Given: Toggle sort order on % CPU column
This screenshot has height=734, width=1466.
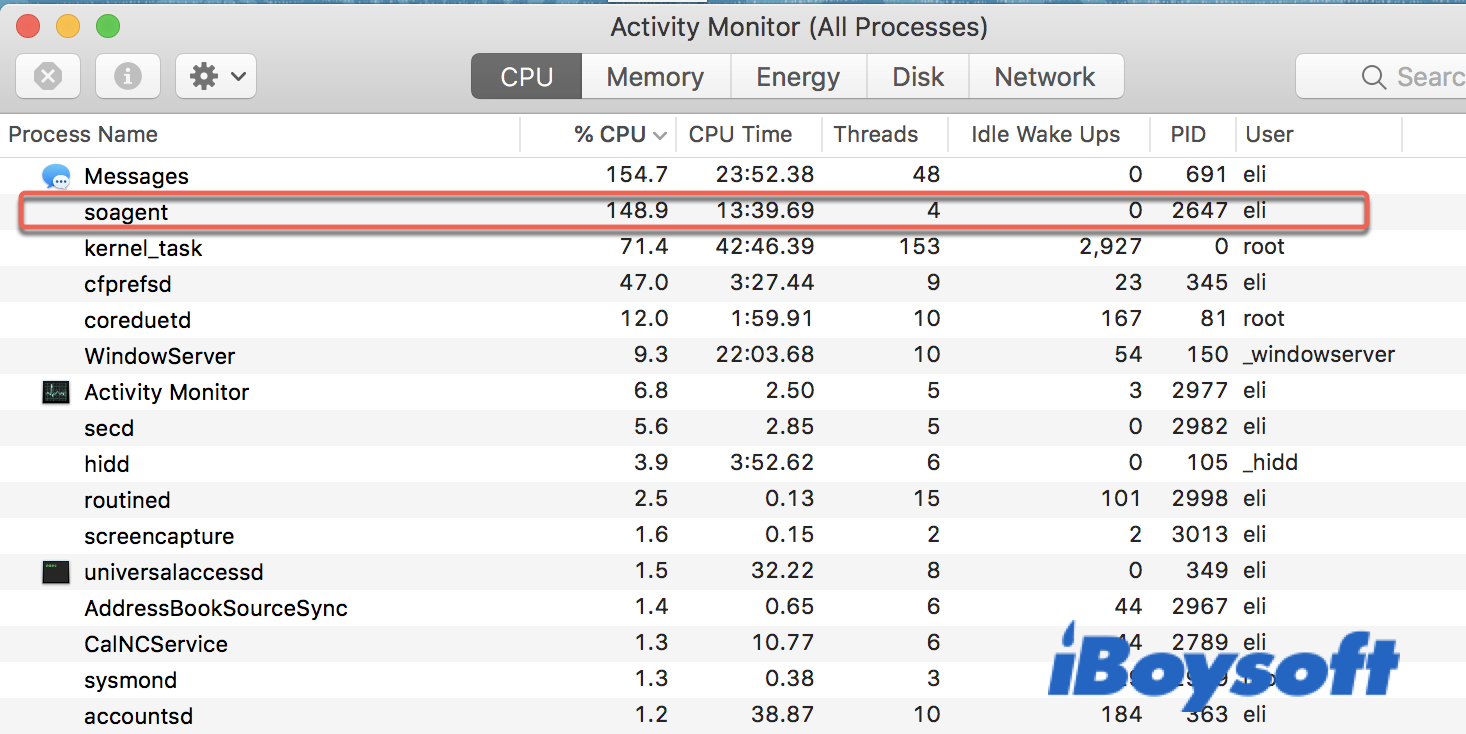Looking at the screenshot, I should pos(610,135).
